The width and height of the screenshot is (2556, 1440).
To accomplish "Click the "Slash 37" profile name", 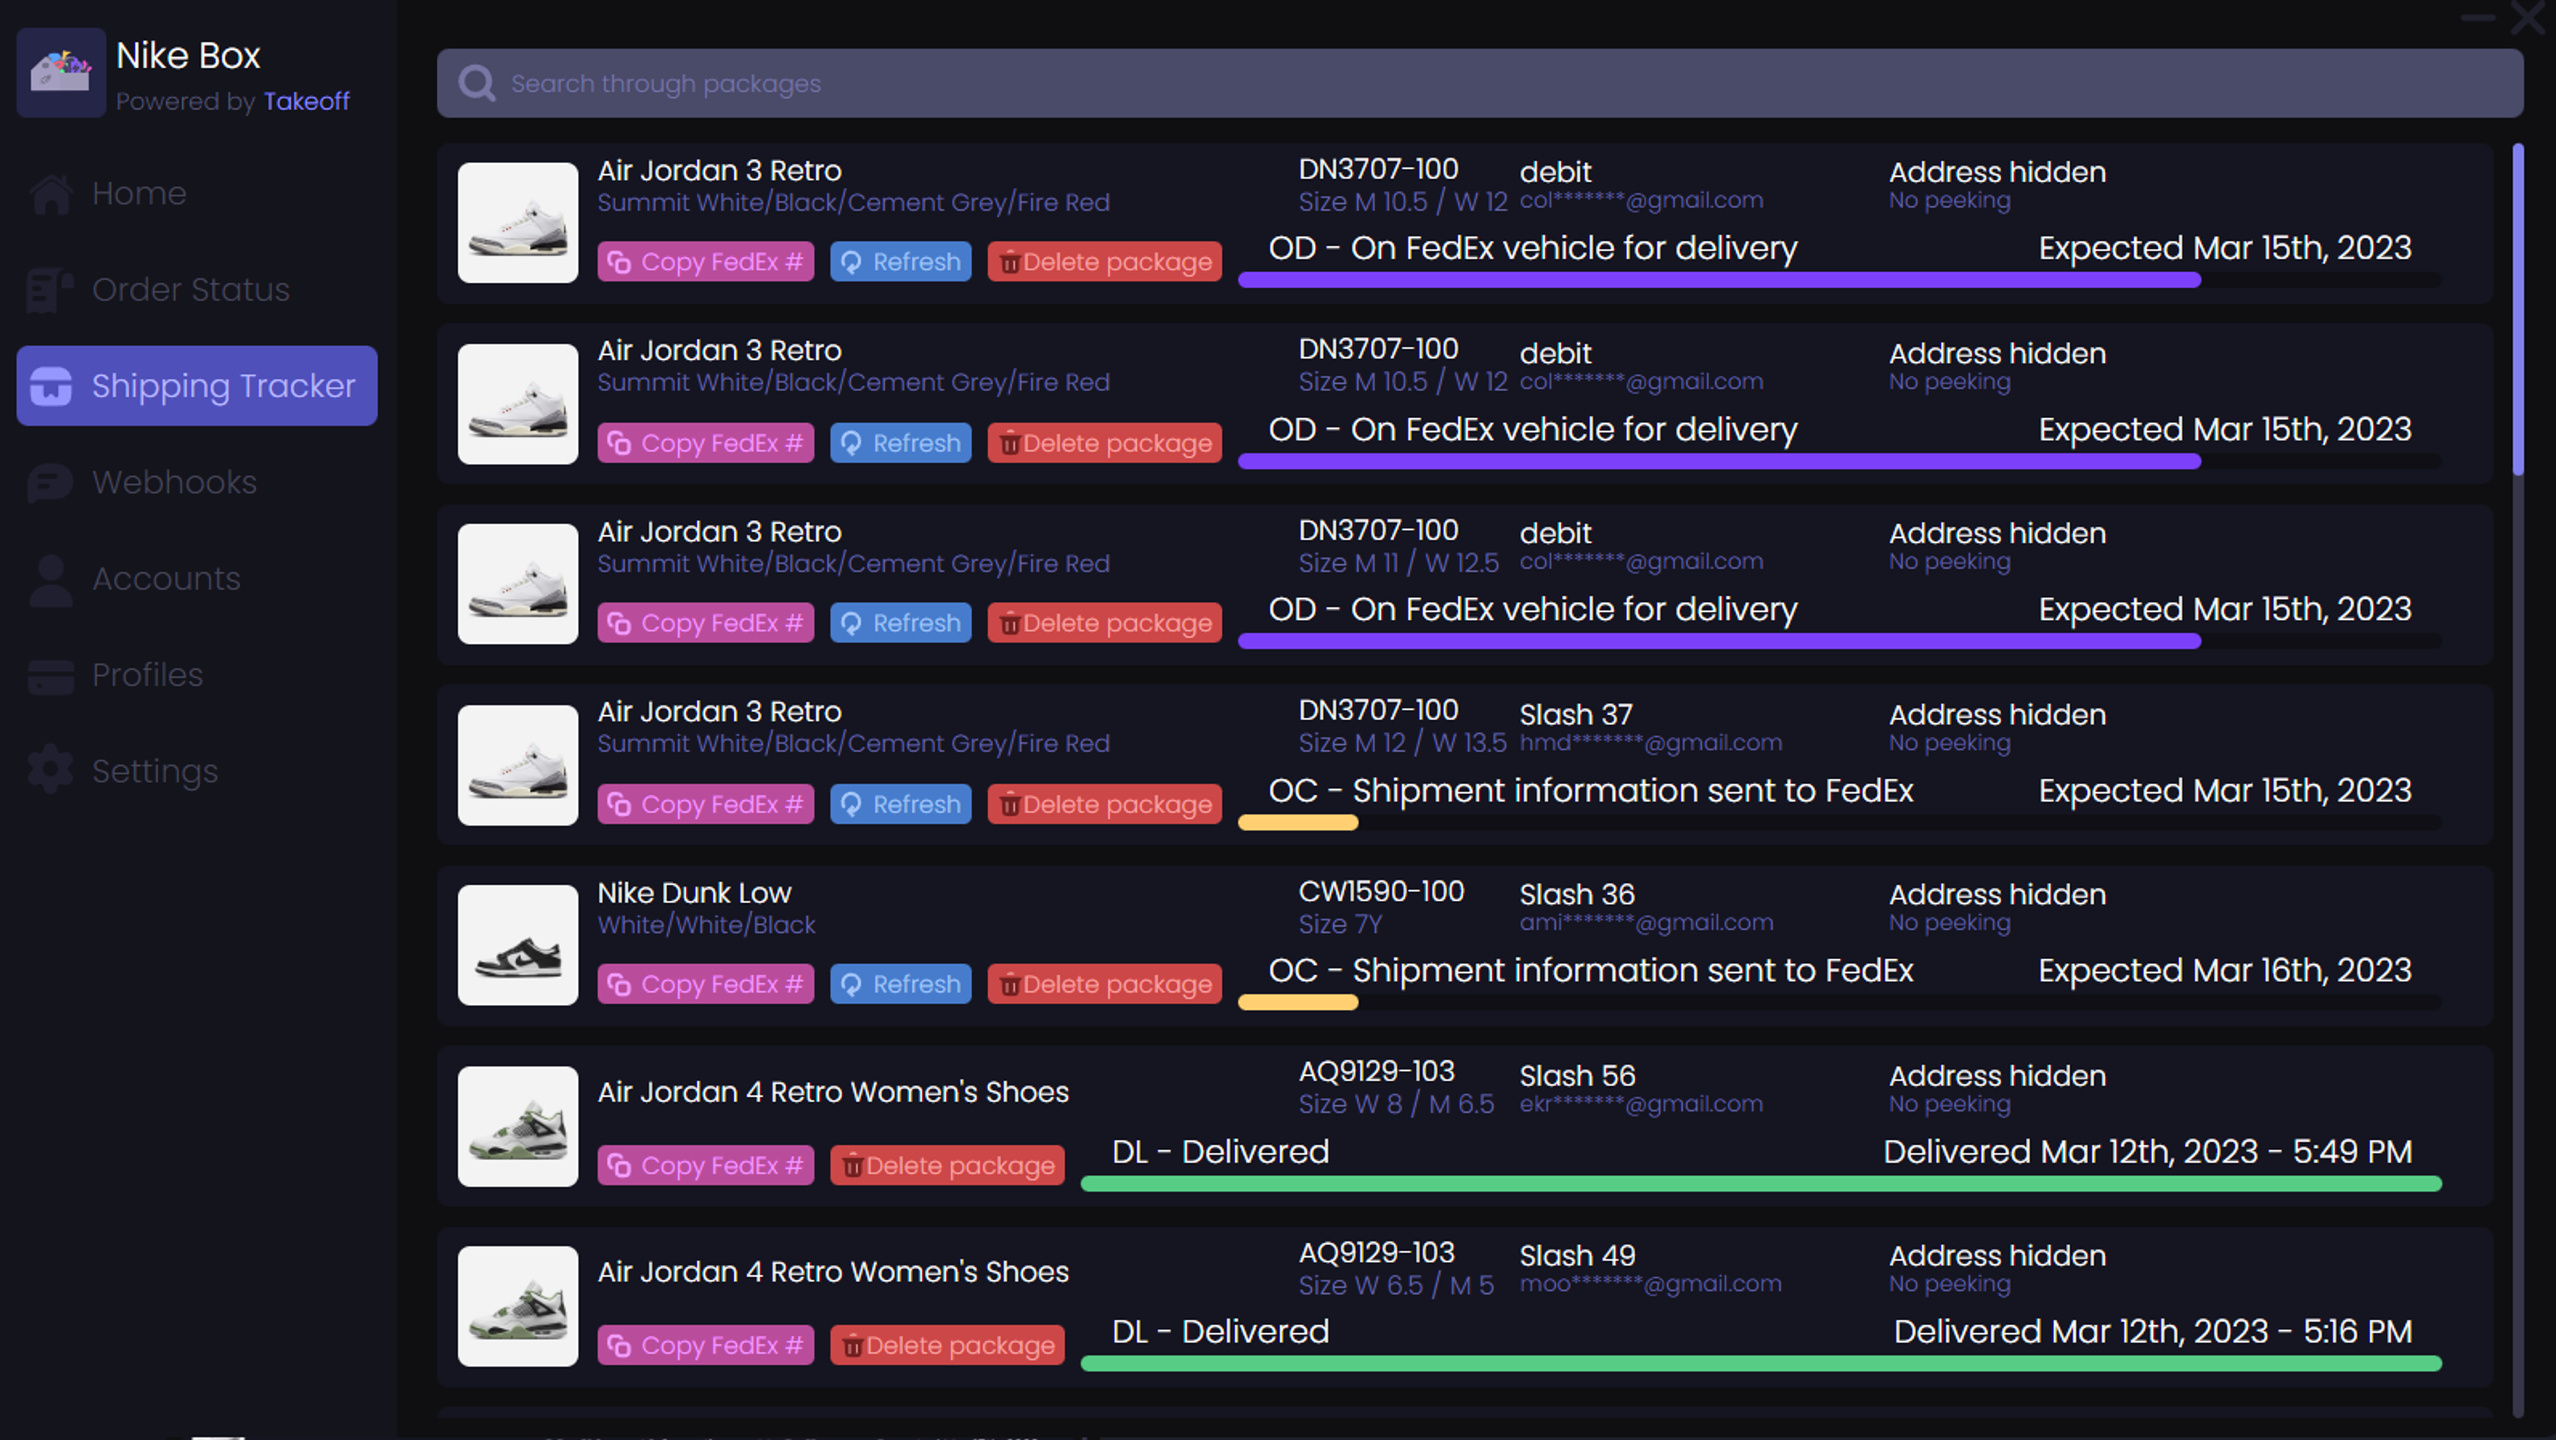I will [1576, 715].
